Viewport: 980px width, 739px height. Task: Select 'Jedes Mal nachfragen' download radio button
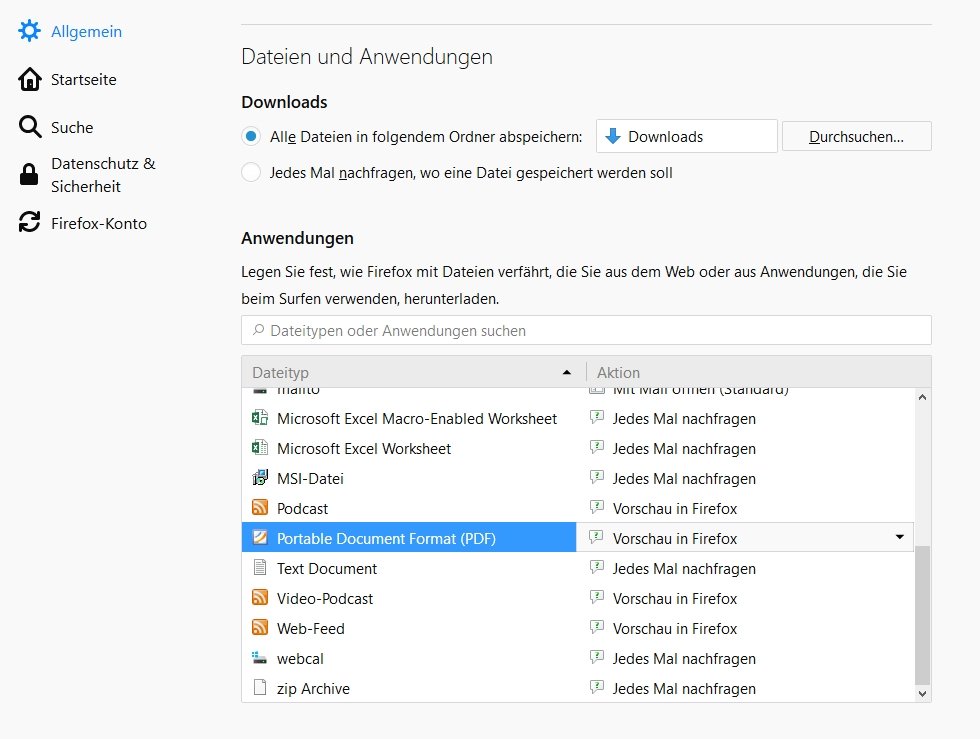click(251, 172)
